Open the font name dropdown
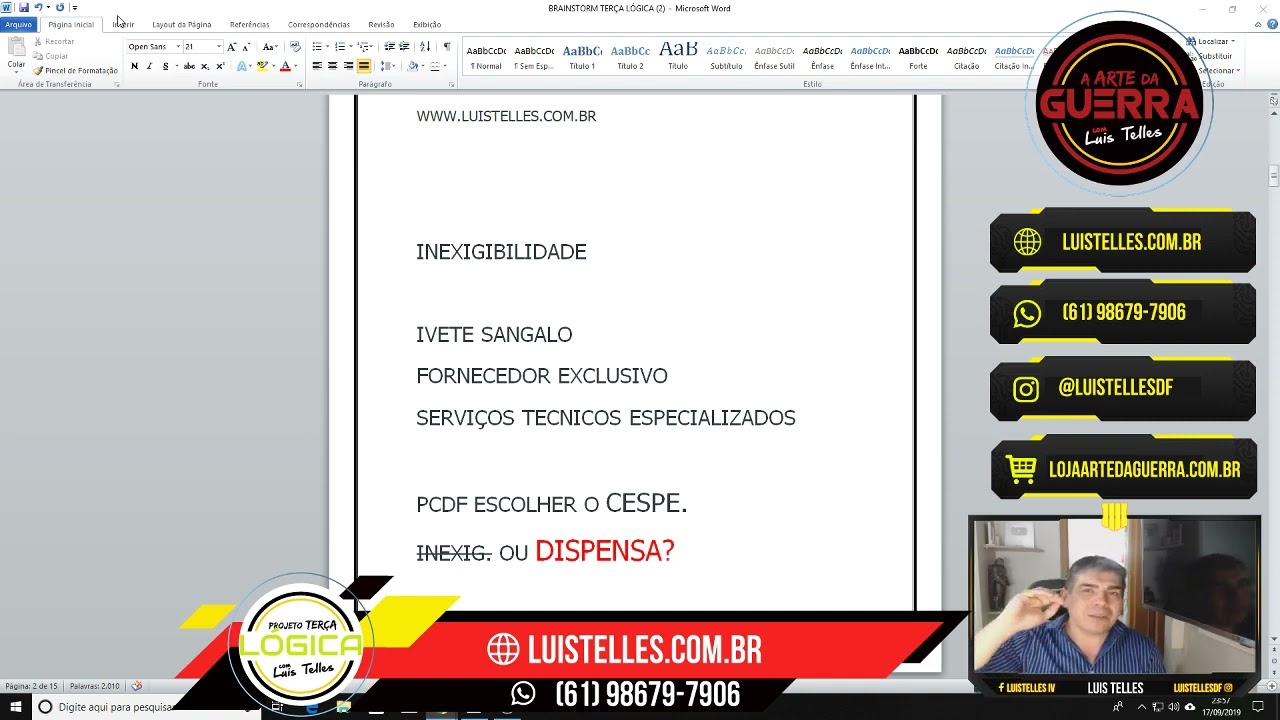The width and height of the screenshot is (1280, 720). click(x=178, y=47)
